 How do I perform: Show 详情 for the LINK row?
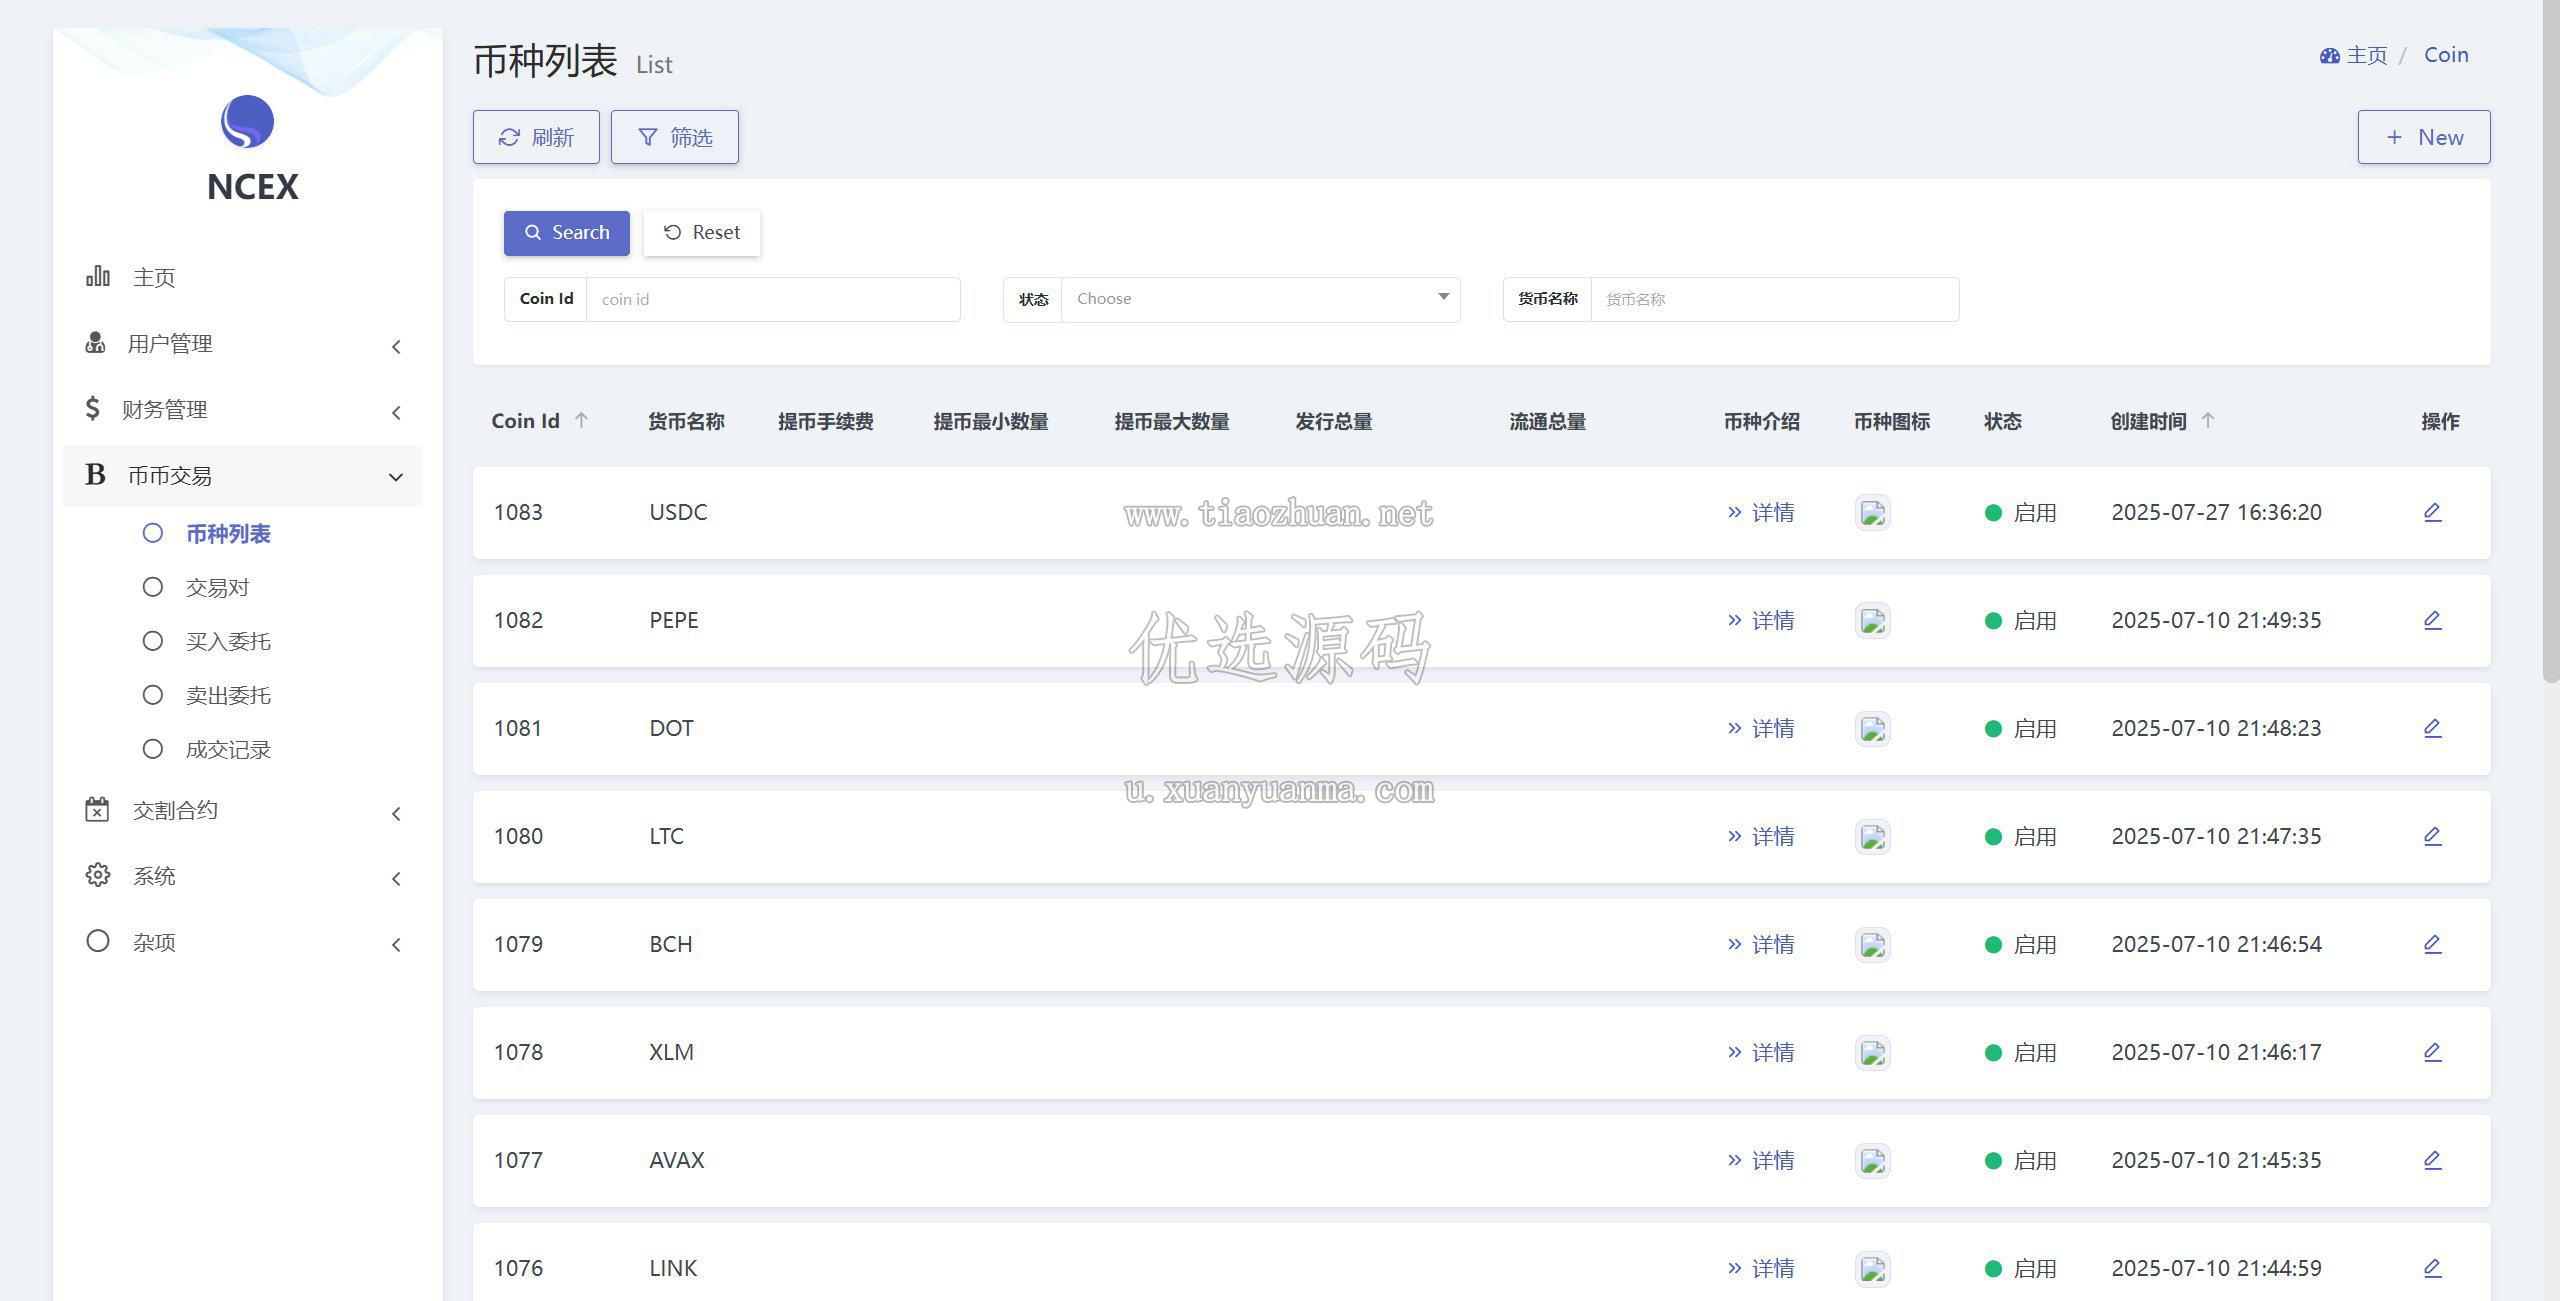1761,1268
